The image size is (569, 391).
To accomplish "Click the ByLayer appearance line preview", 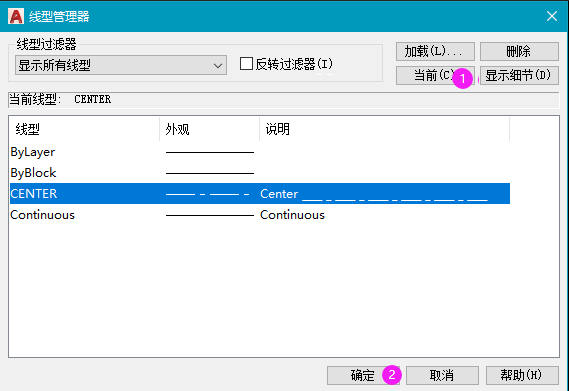I will coord(210,152).
